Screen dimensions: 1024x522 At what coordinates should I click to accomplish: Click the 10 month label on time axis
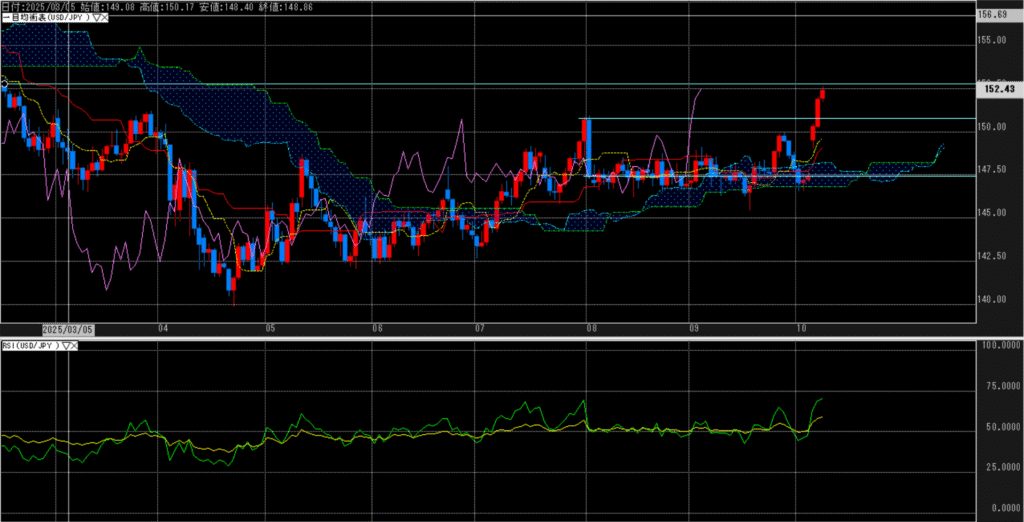point(801,328)
